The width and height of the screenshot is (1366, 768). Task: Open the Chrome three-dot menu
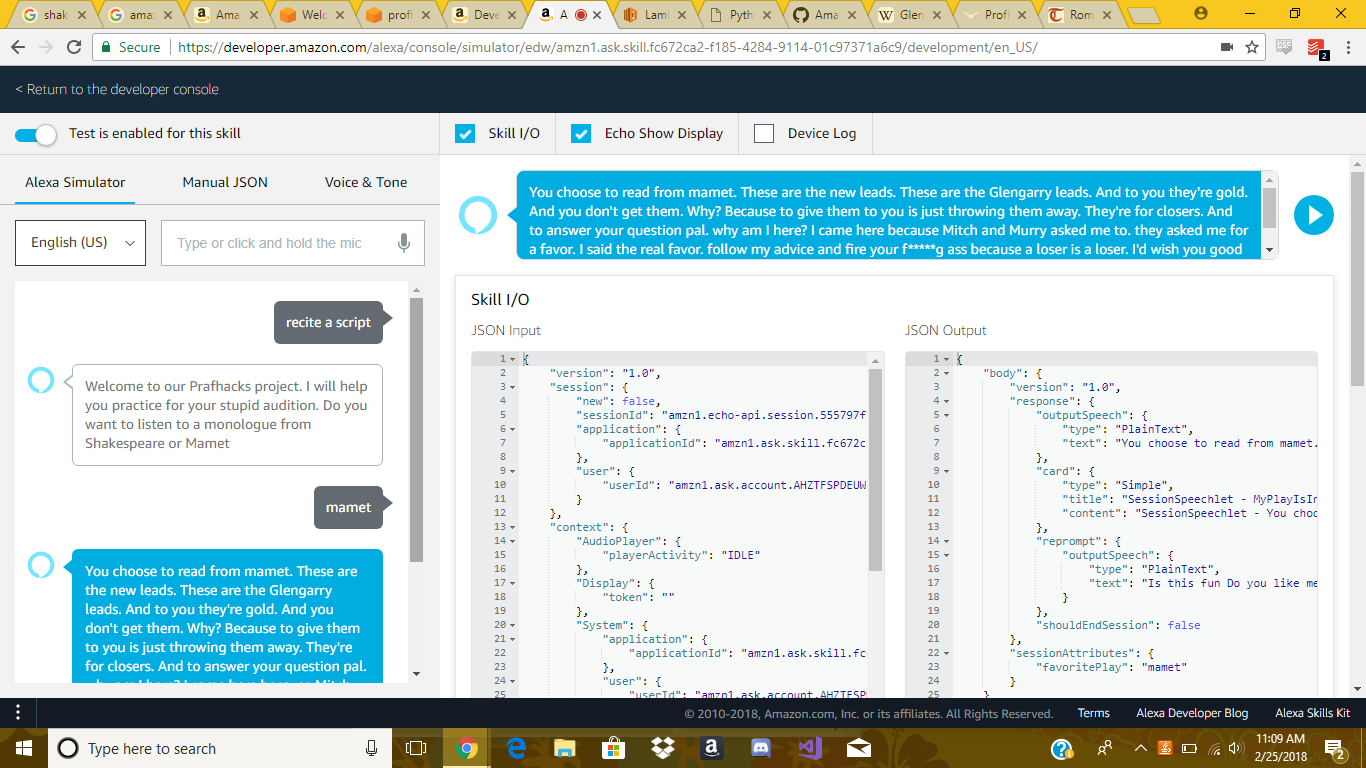1348,47
